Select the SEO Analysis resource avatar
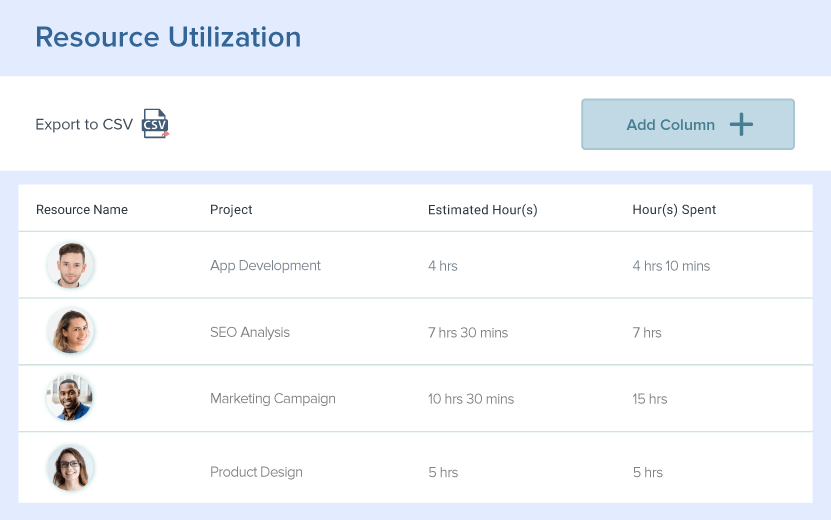This screenshot has height=520, width=831. [x=70, y=332]
